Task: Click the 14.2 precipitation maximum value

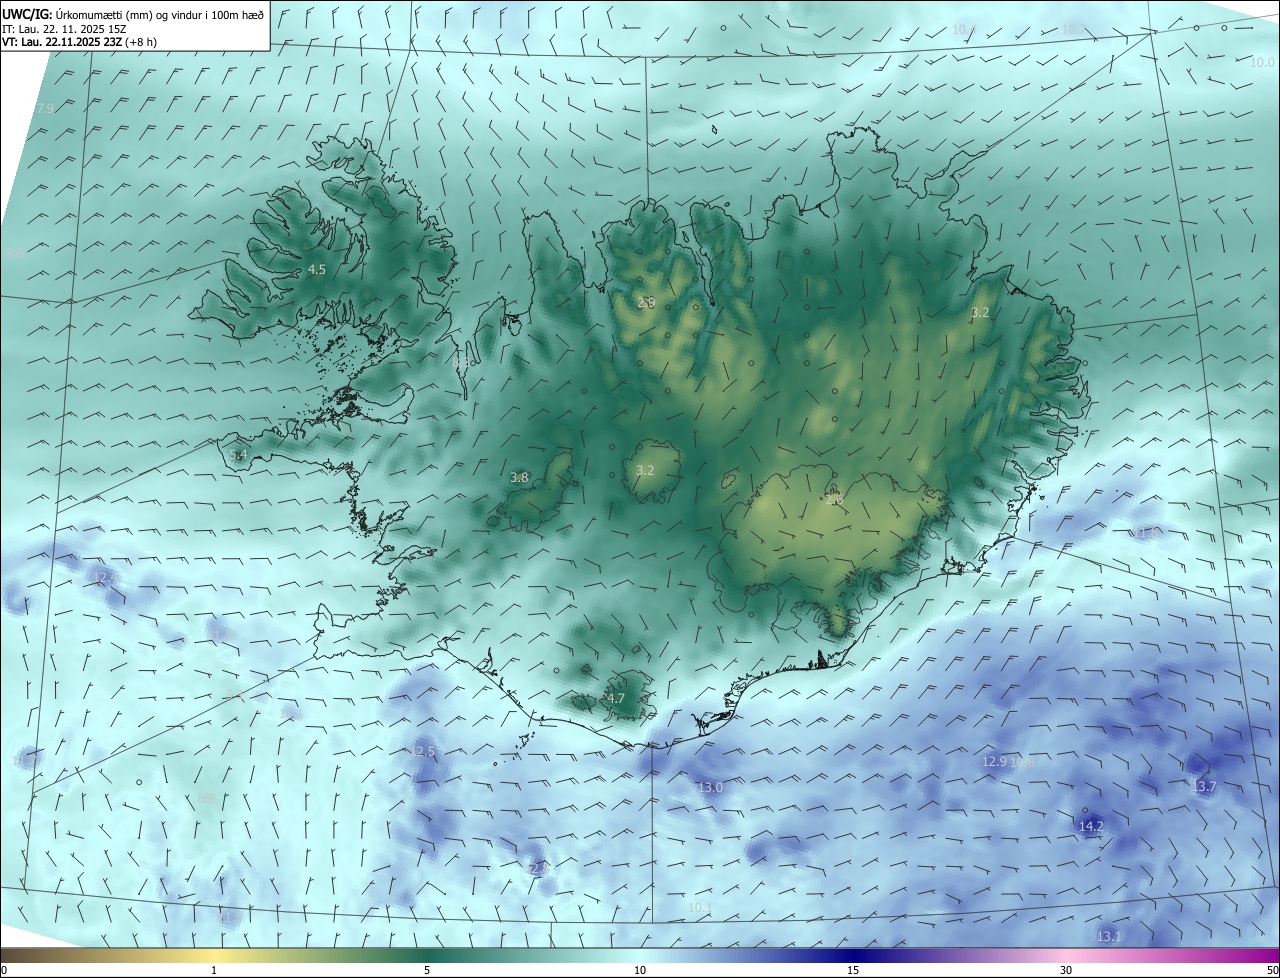Action: [1091, 827]
